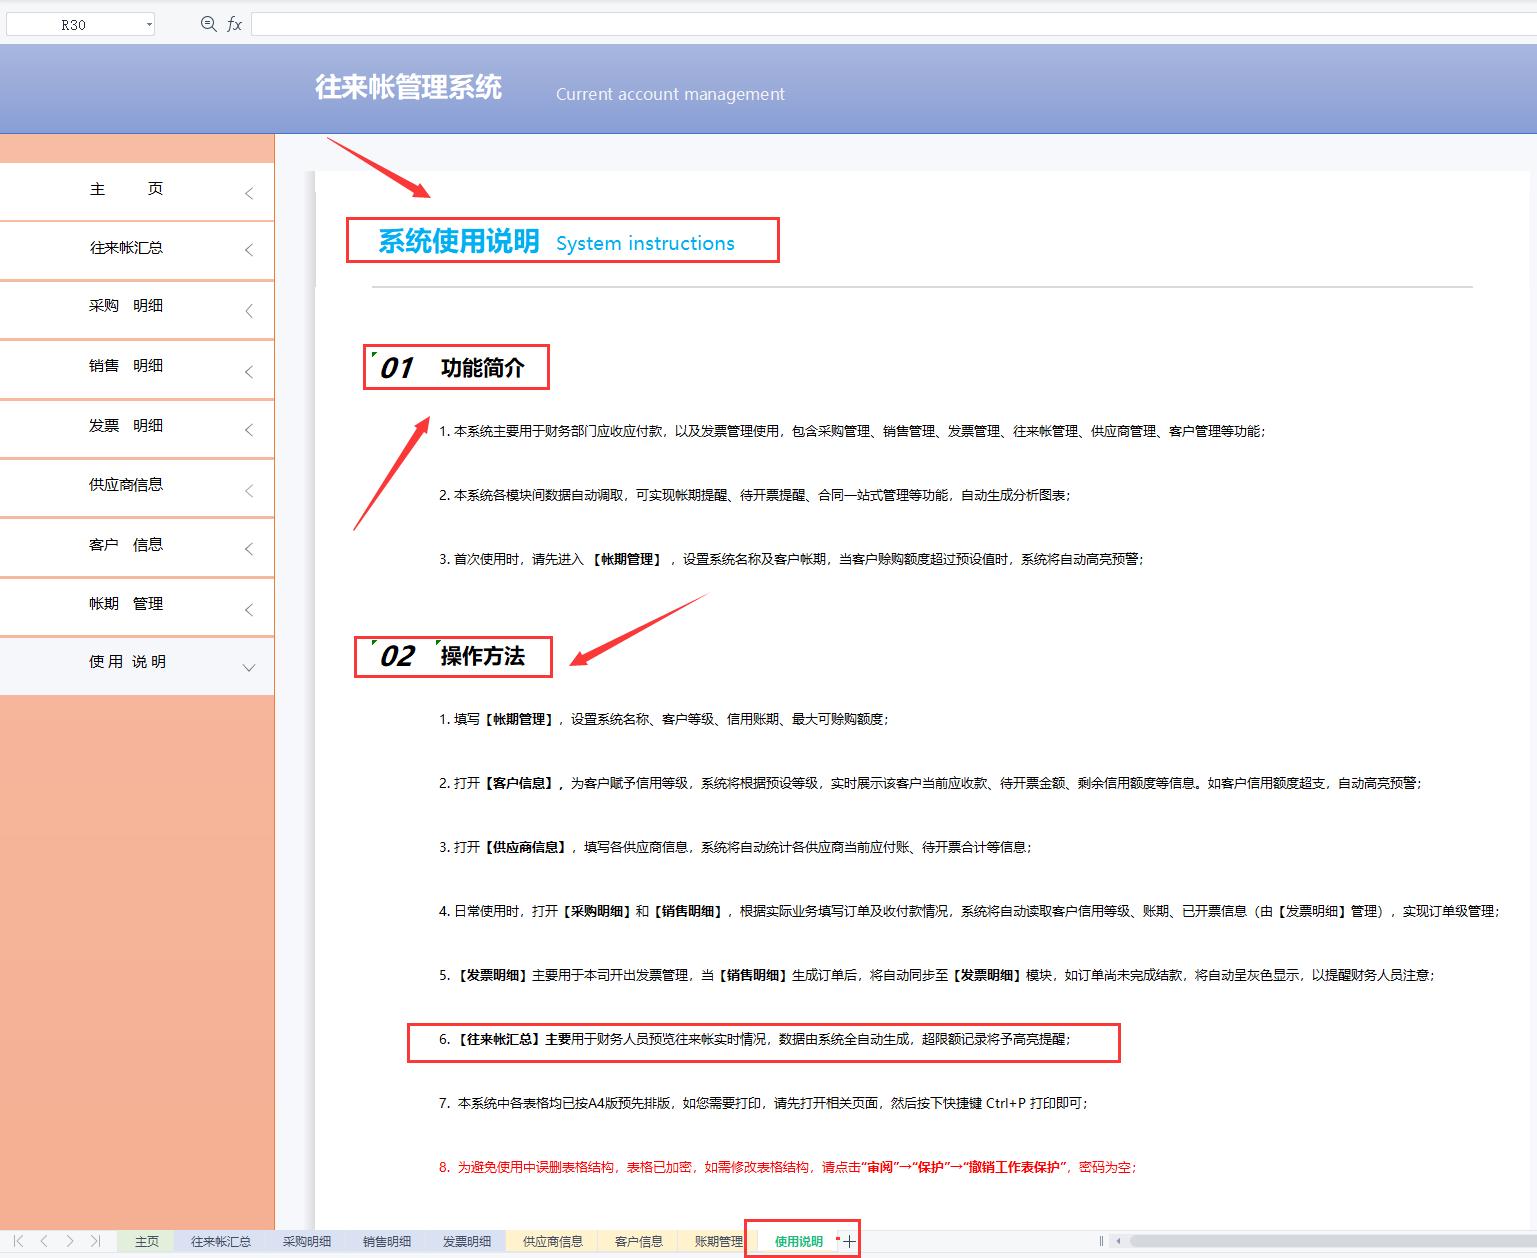Screen dimensions: 1537x1258
Task: Switch to the 往来帐汇总 sheet tab
Action: pos(222,1241)
